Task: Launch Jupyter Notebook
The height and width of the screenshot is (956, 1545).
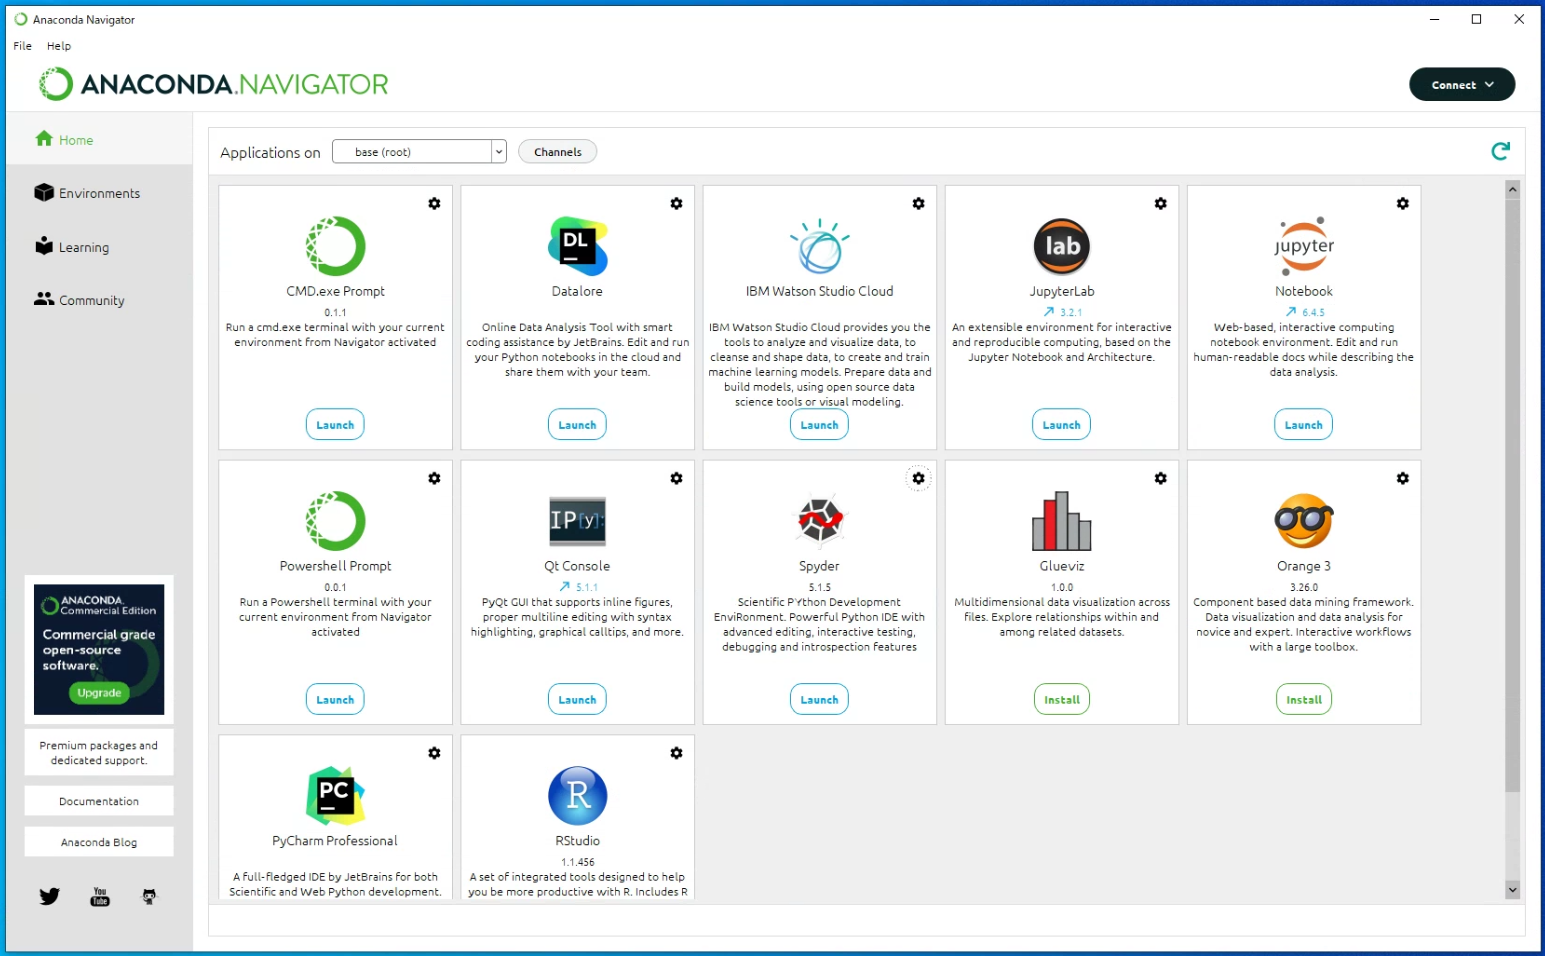Action: tap(1304, 425)
